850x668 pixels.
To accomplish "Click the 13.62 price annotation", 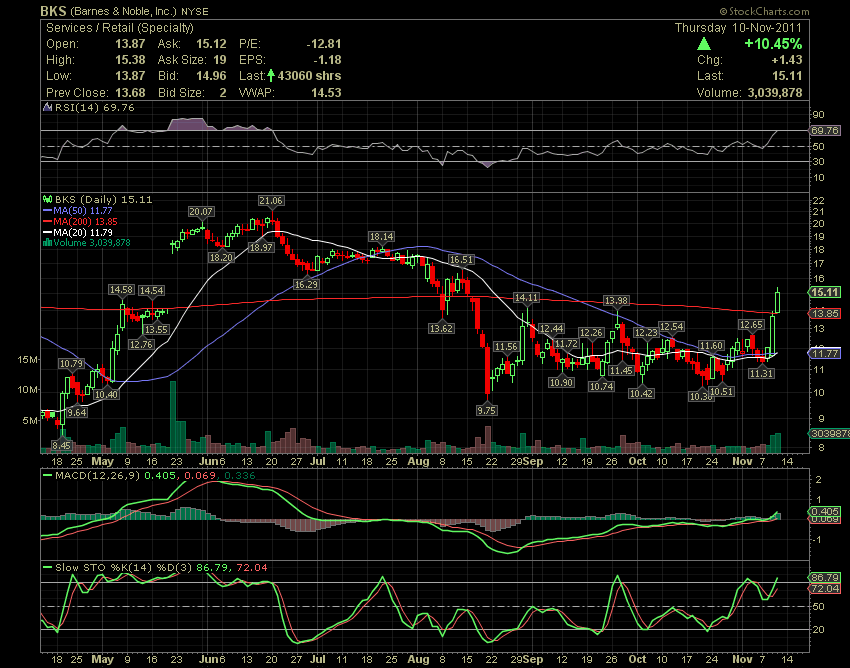I will tap(441, 328).
